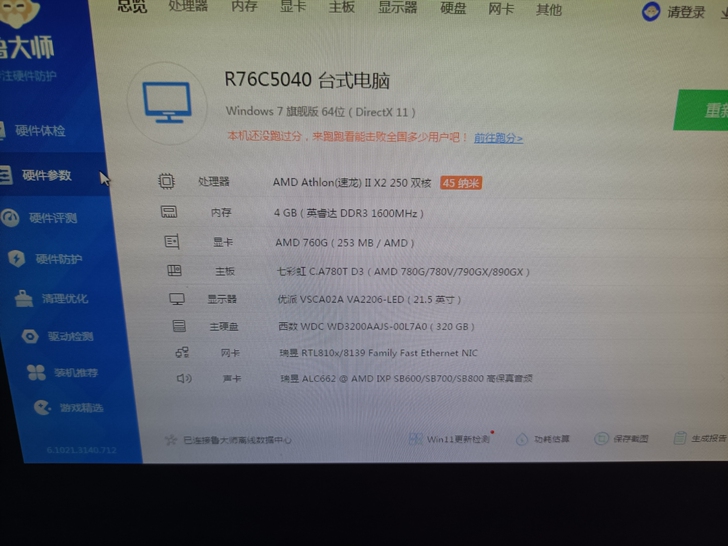Click the 硬件参数 sidebar icon

[6, 175]
